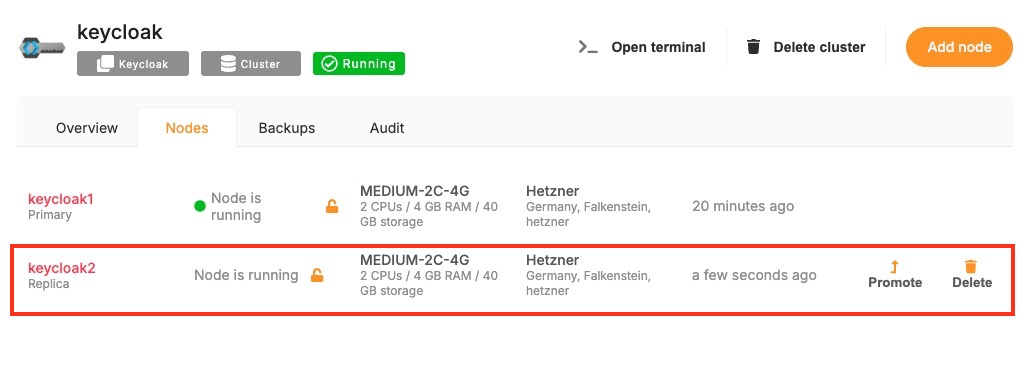Click the trash icon beside Delete cluster

[x=754, y=47]
